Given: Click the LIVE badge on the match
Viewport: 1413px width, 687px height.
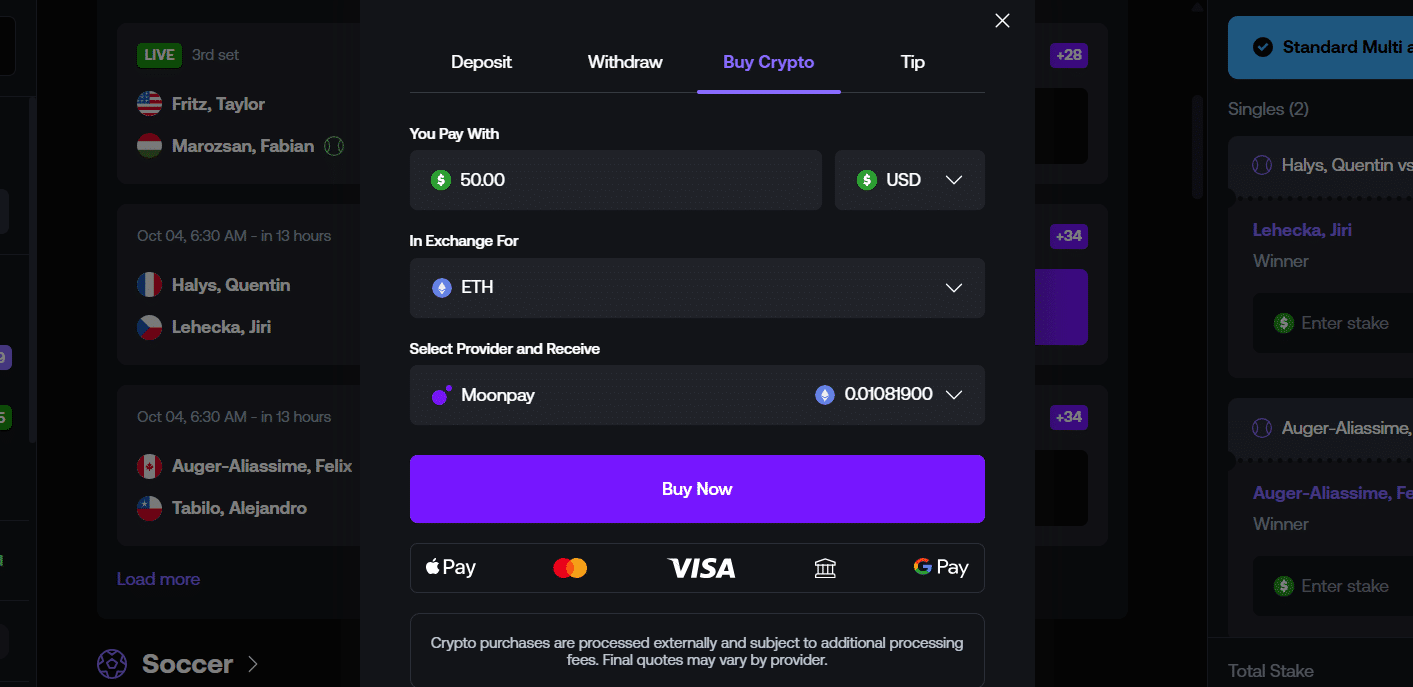Looking at the screenshot, I should [159, 55].
